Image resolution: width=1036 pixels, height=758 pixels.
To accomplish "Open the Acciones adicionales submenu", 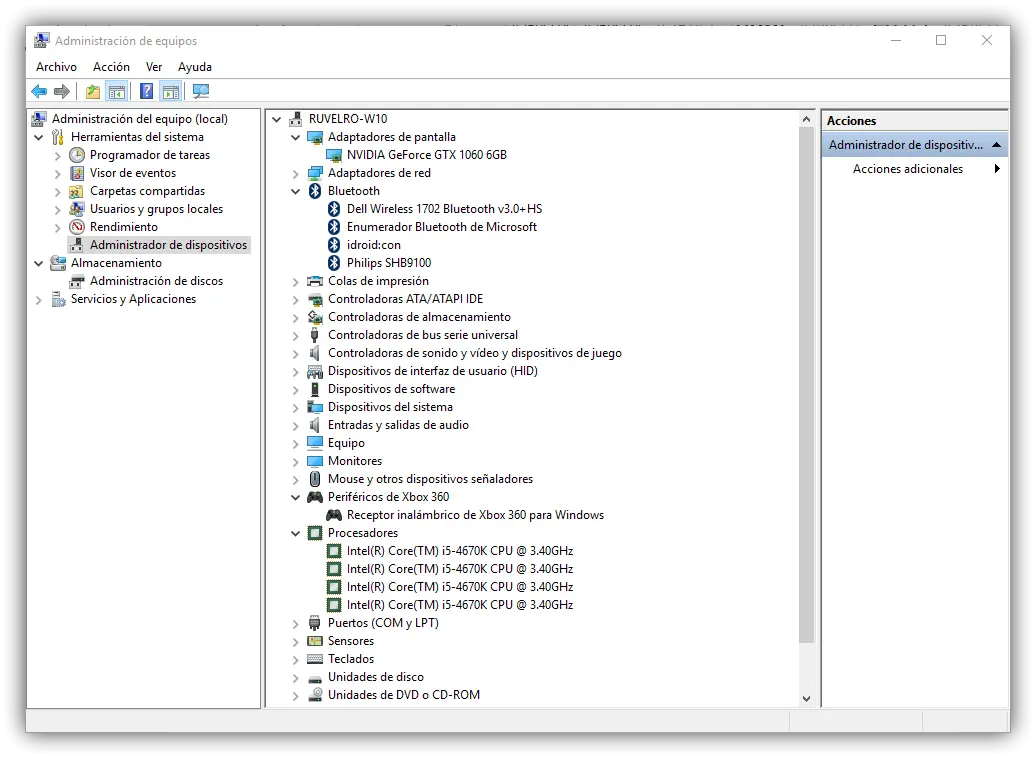I will (915, 169).
